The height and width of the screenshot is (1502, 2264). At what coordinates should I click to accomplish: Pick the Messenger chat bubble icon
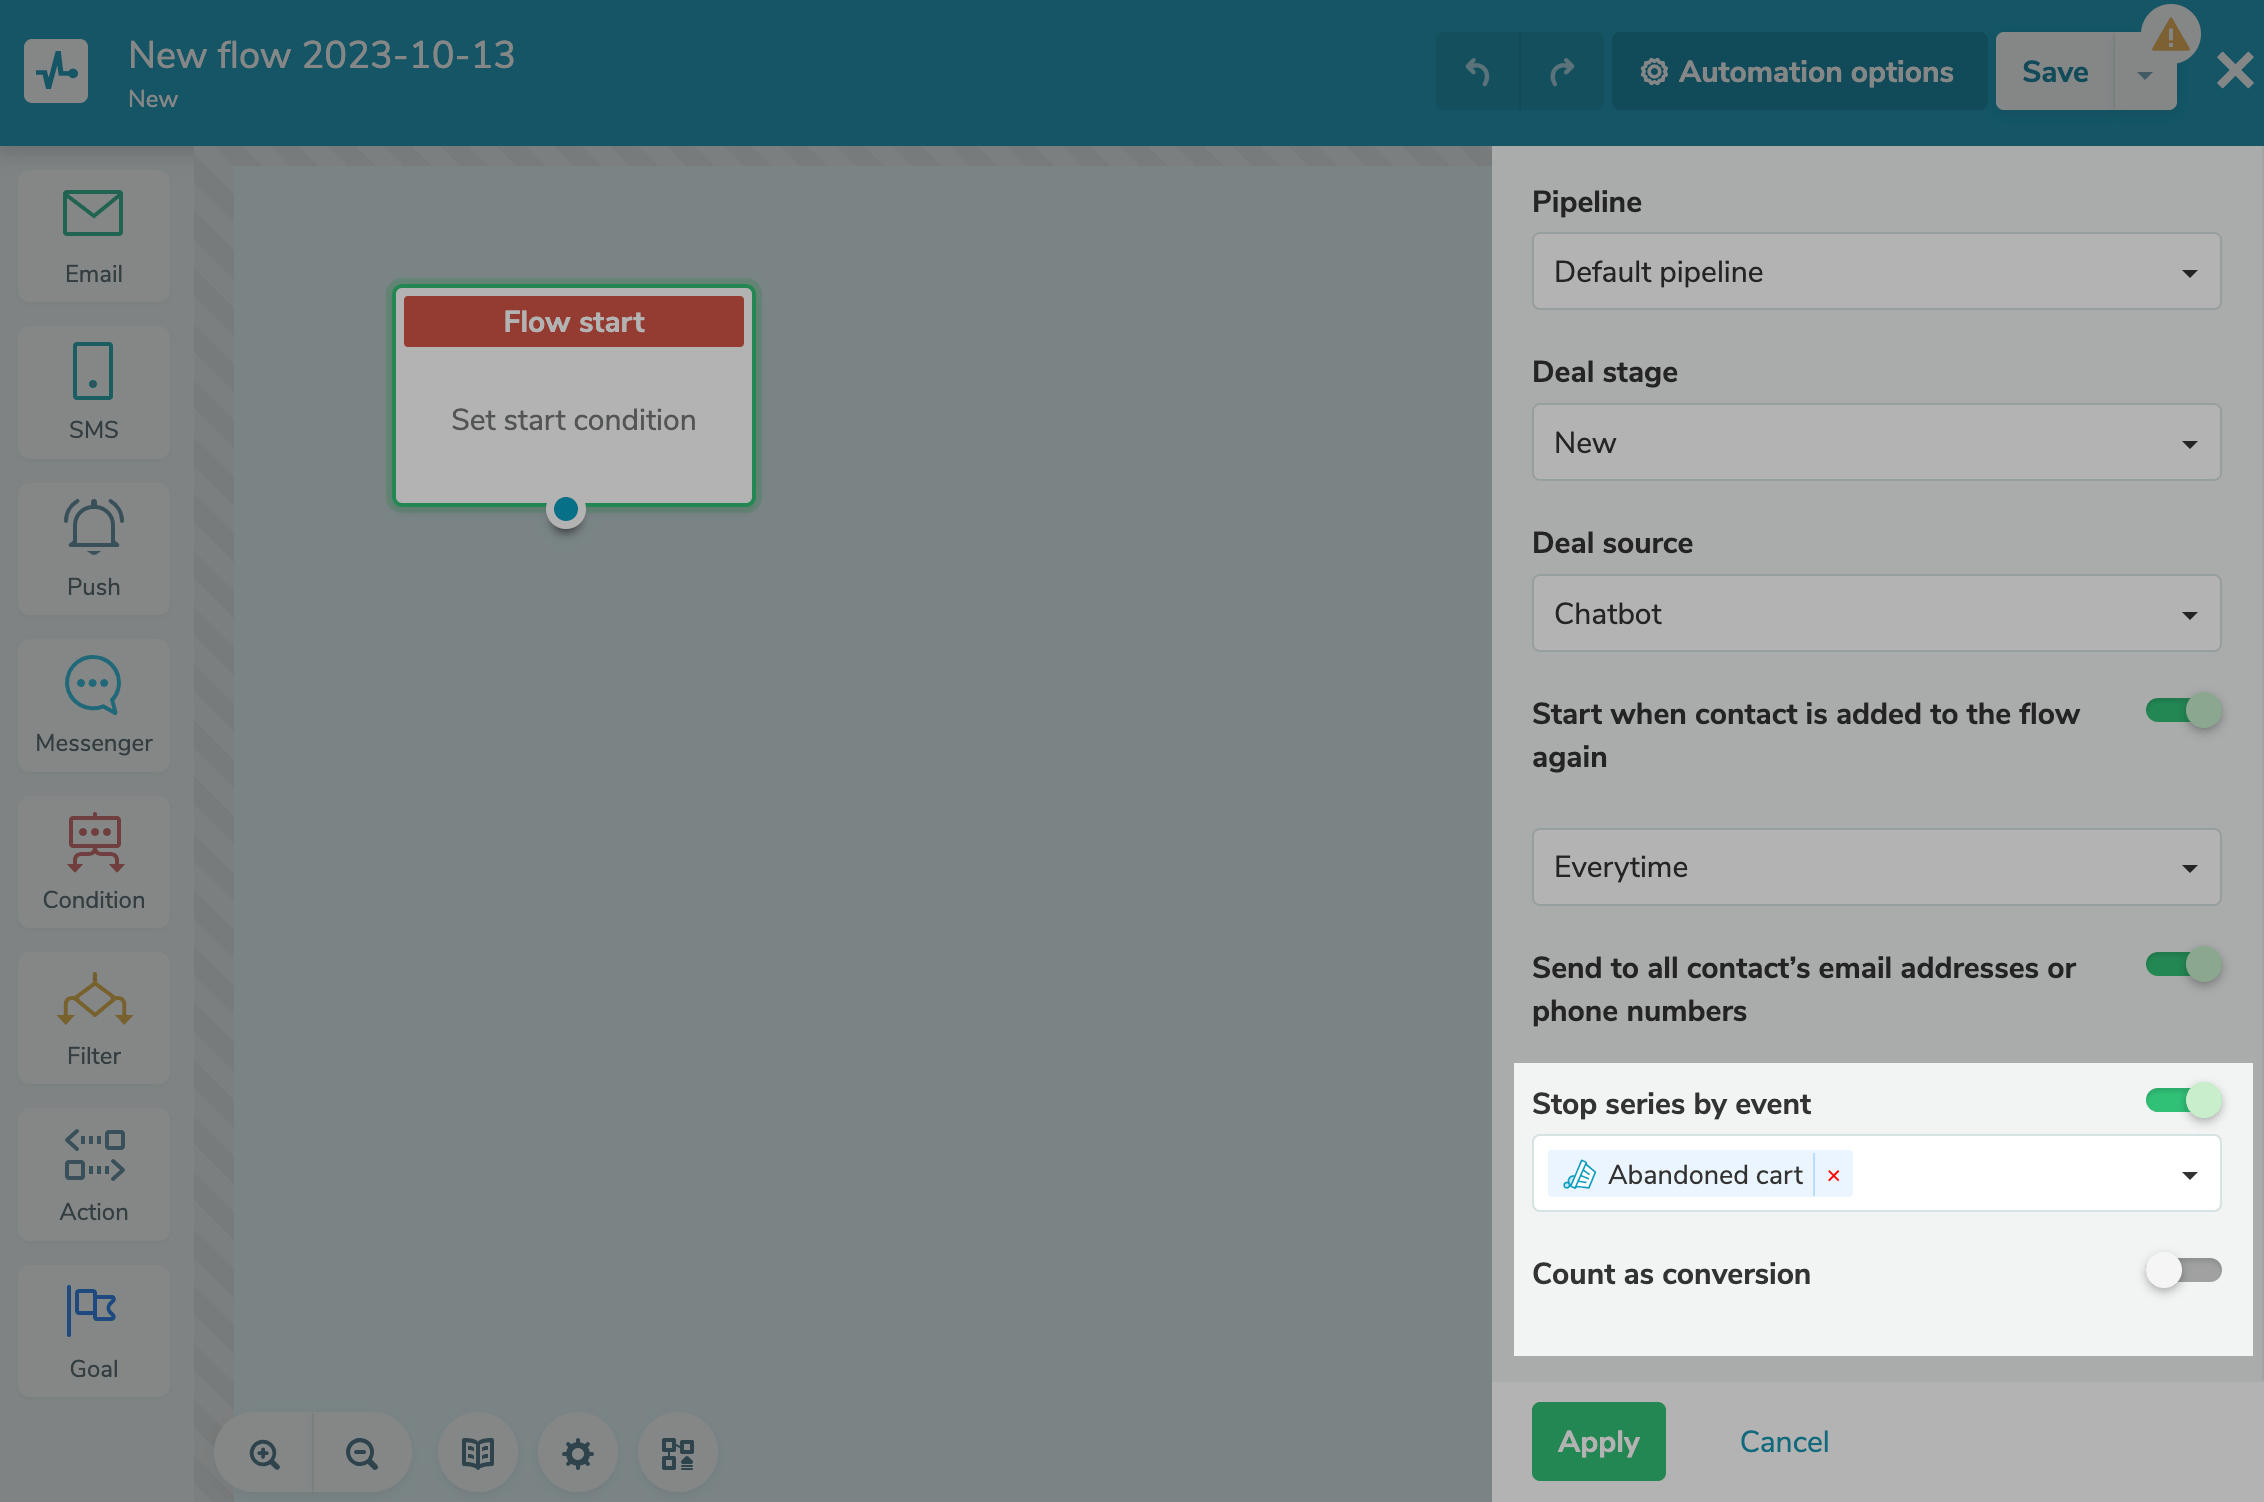pos(93,685)
